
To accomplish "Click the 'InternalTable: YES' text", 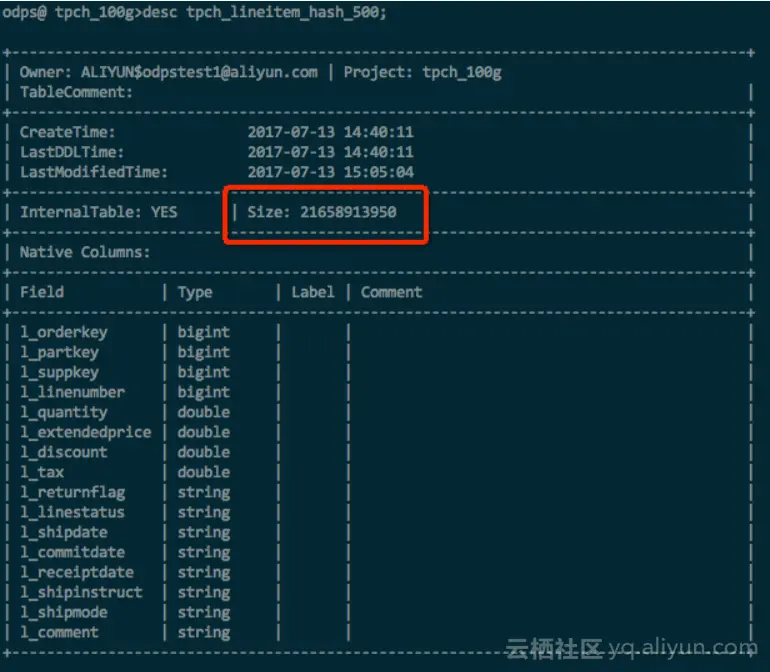I will click(x=98, y=212).
